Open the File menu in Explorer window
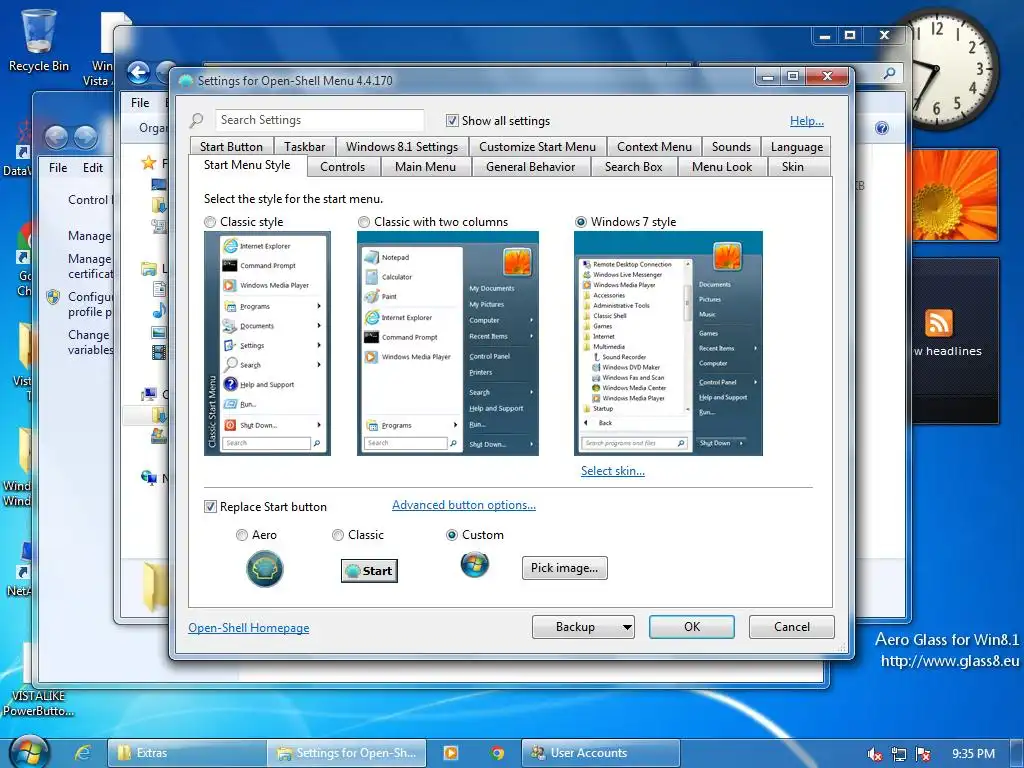 click(x=140, y=103)
